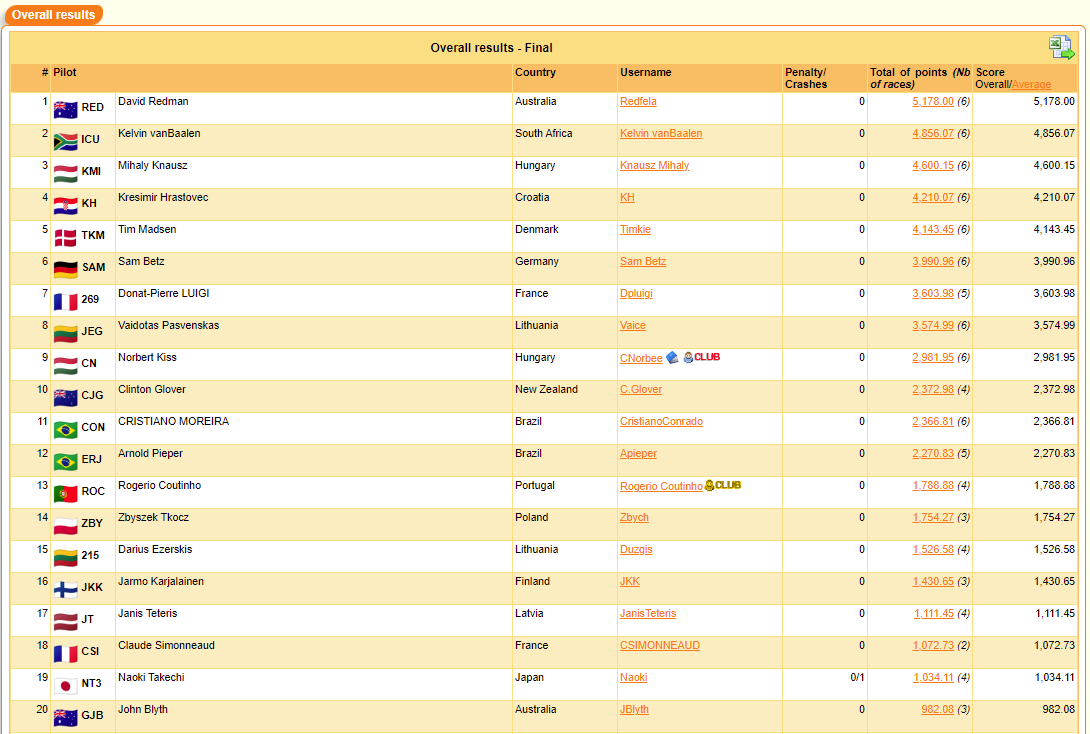The image size is (1090, 734).
Task: Open the 1,034.11 points details link
Action: click(x=934, y=677)
